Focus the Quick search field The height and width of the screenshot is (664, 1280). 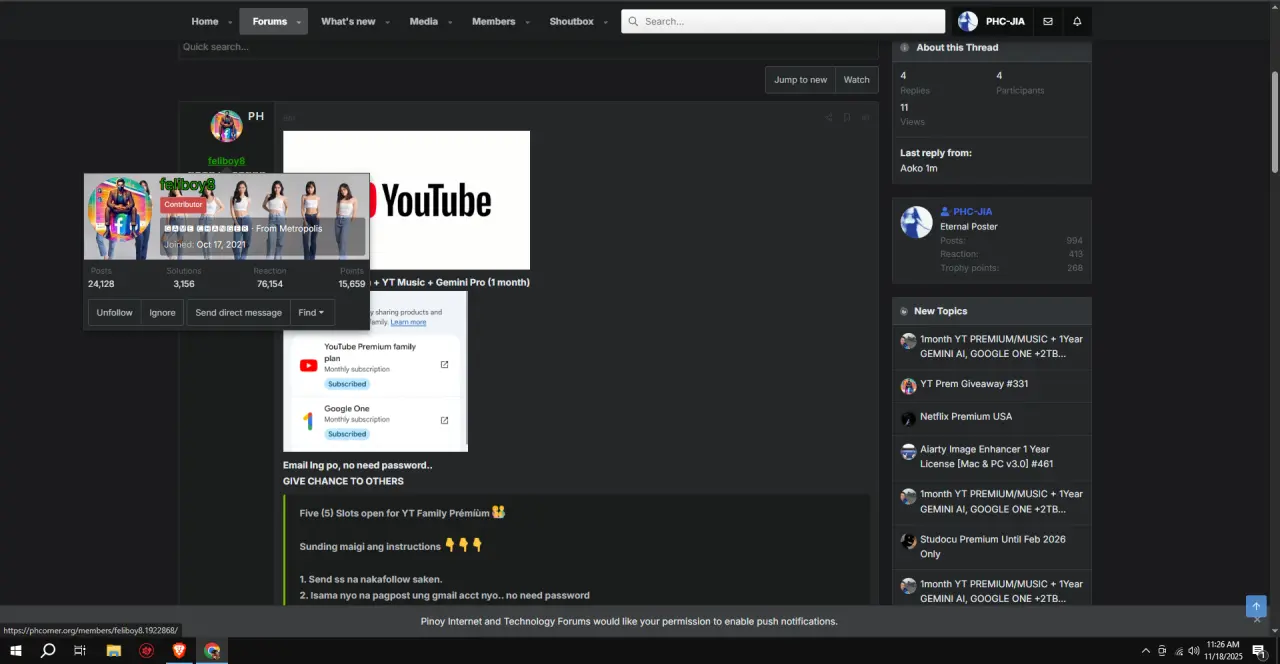pyautogui.click(x=528, y=48)
